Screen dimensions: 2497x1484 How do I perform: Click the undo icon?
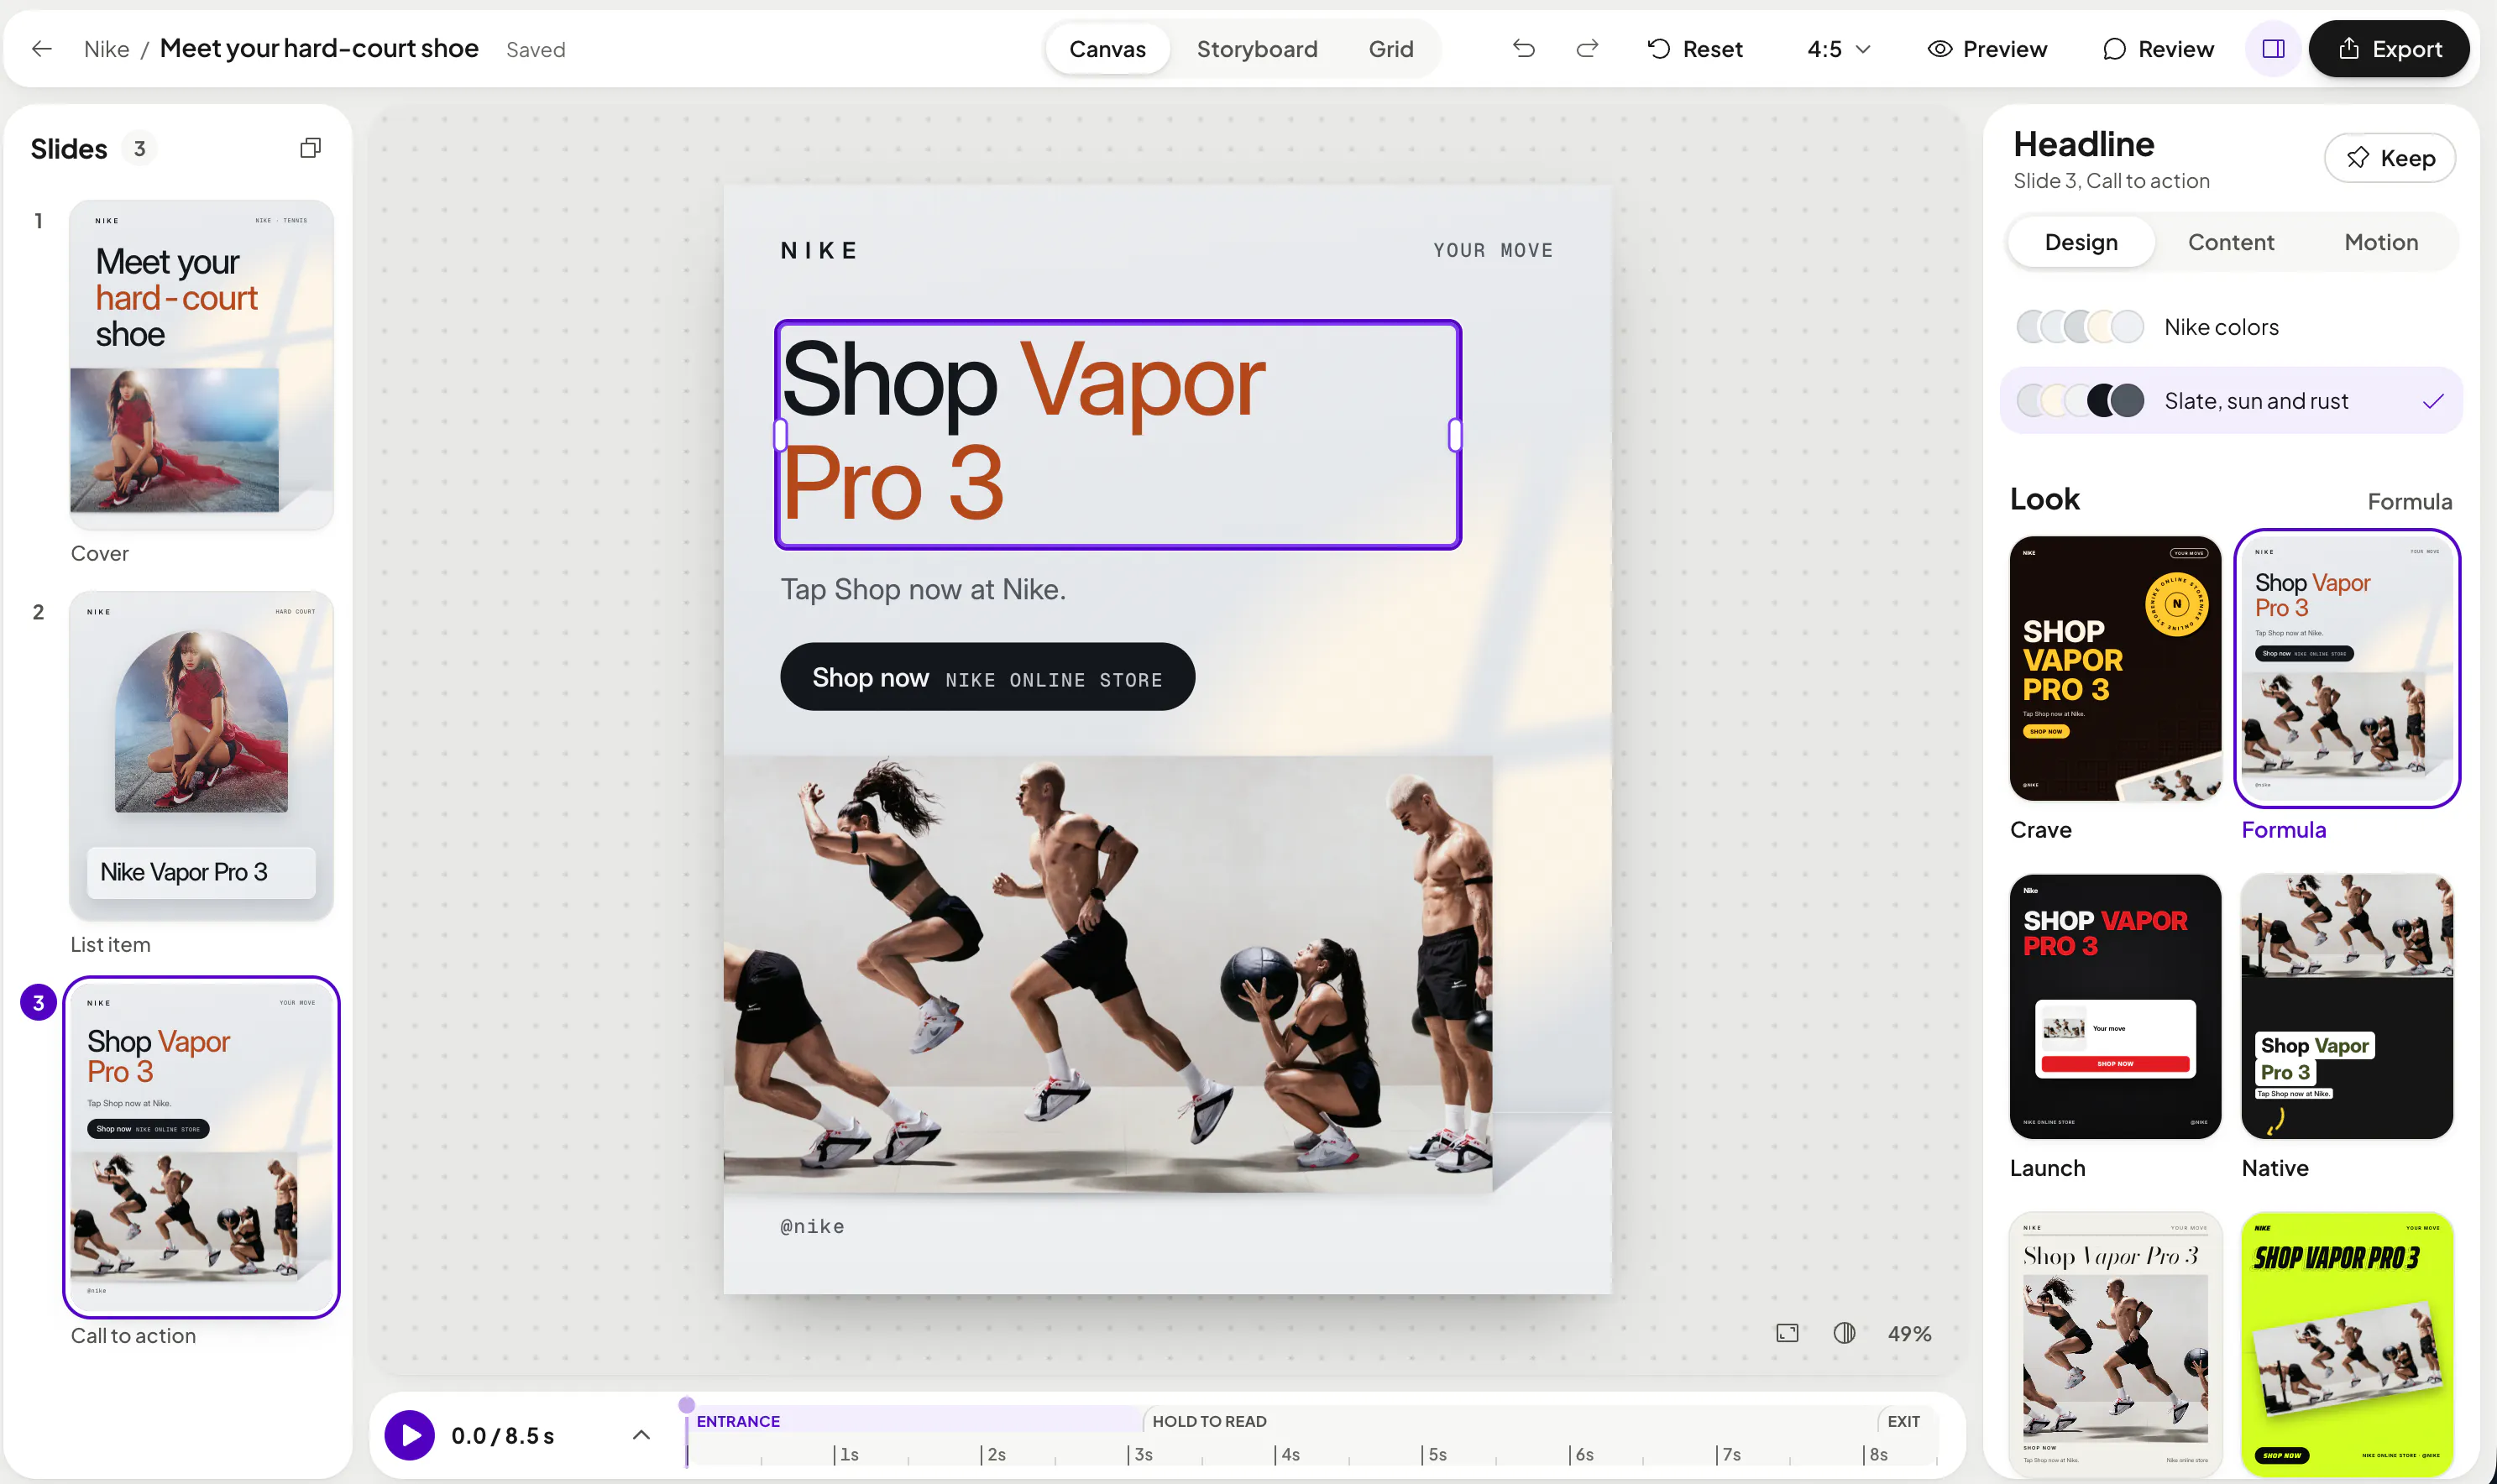(x=1523, y=49)
